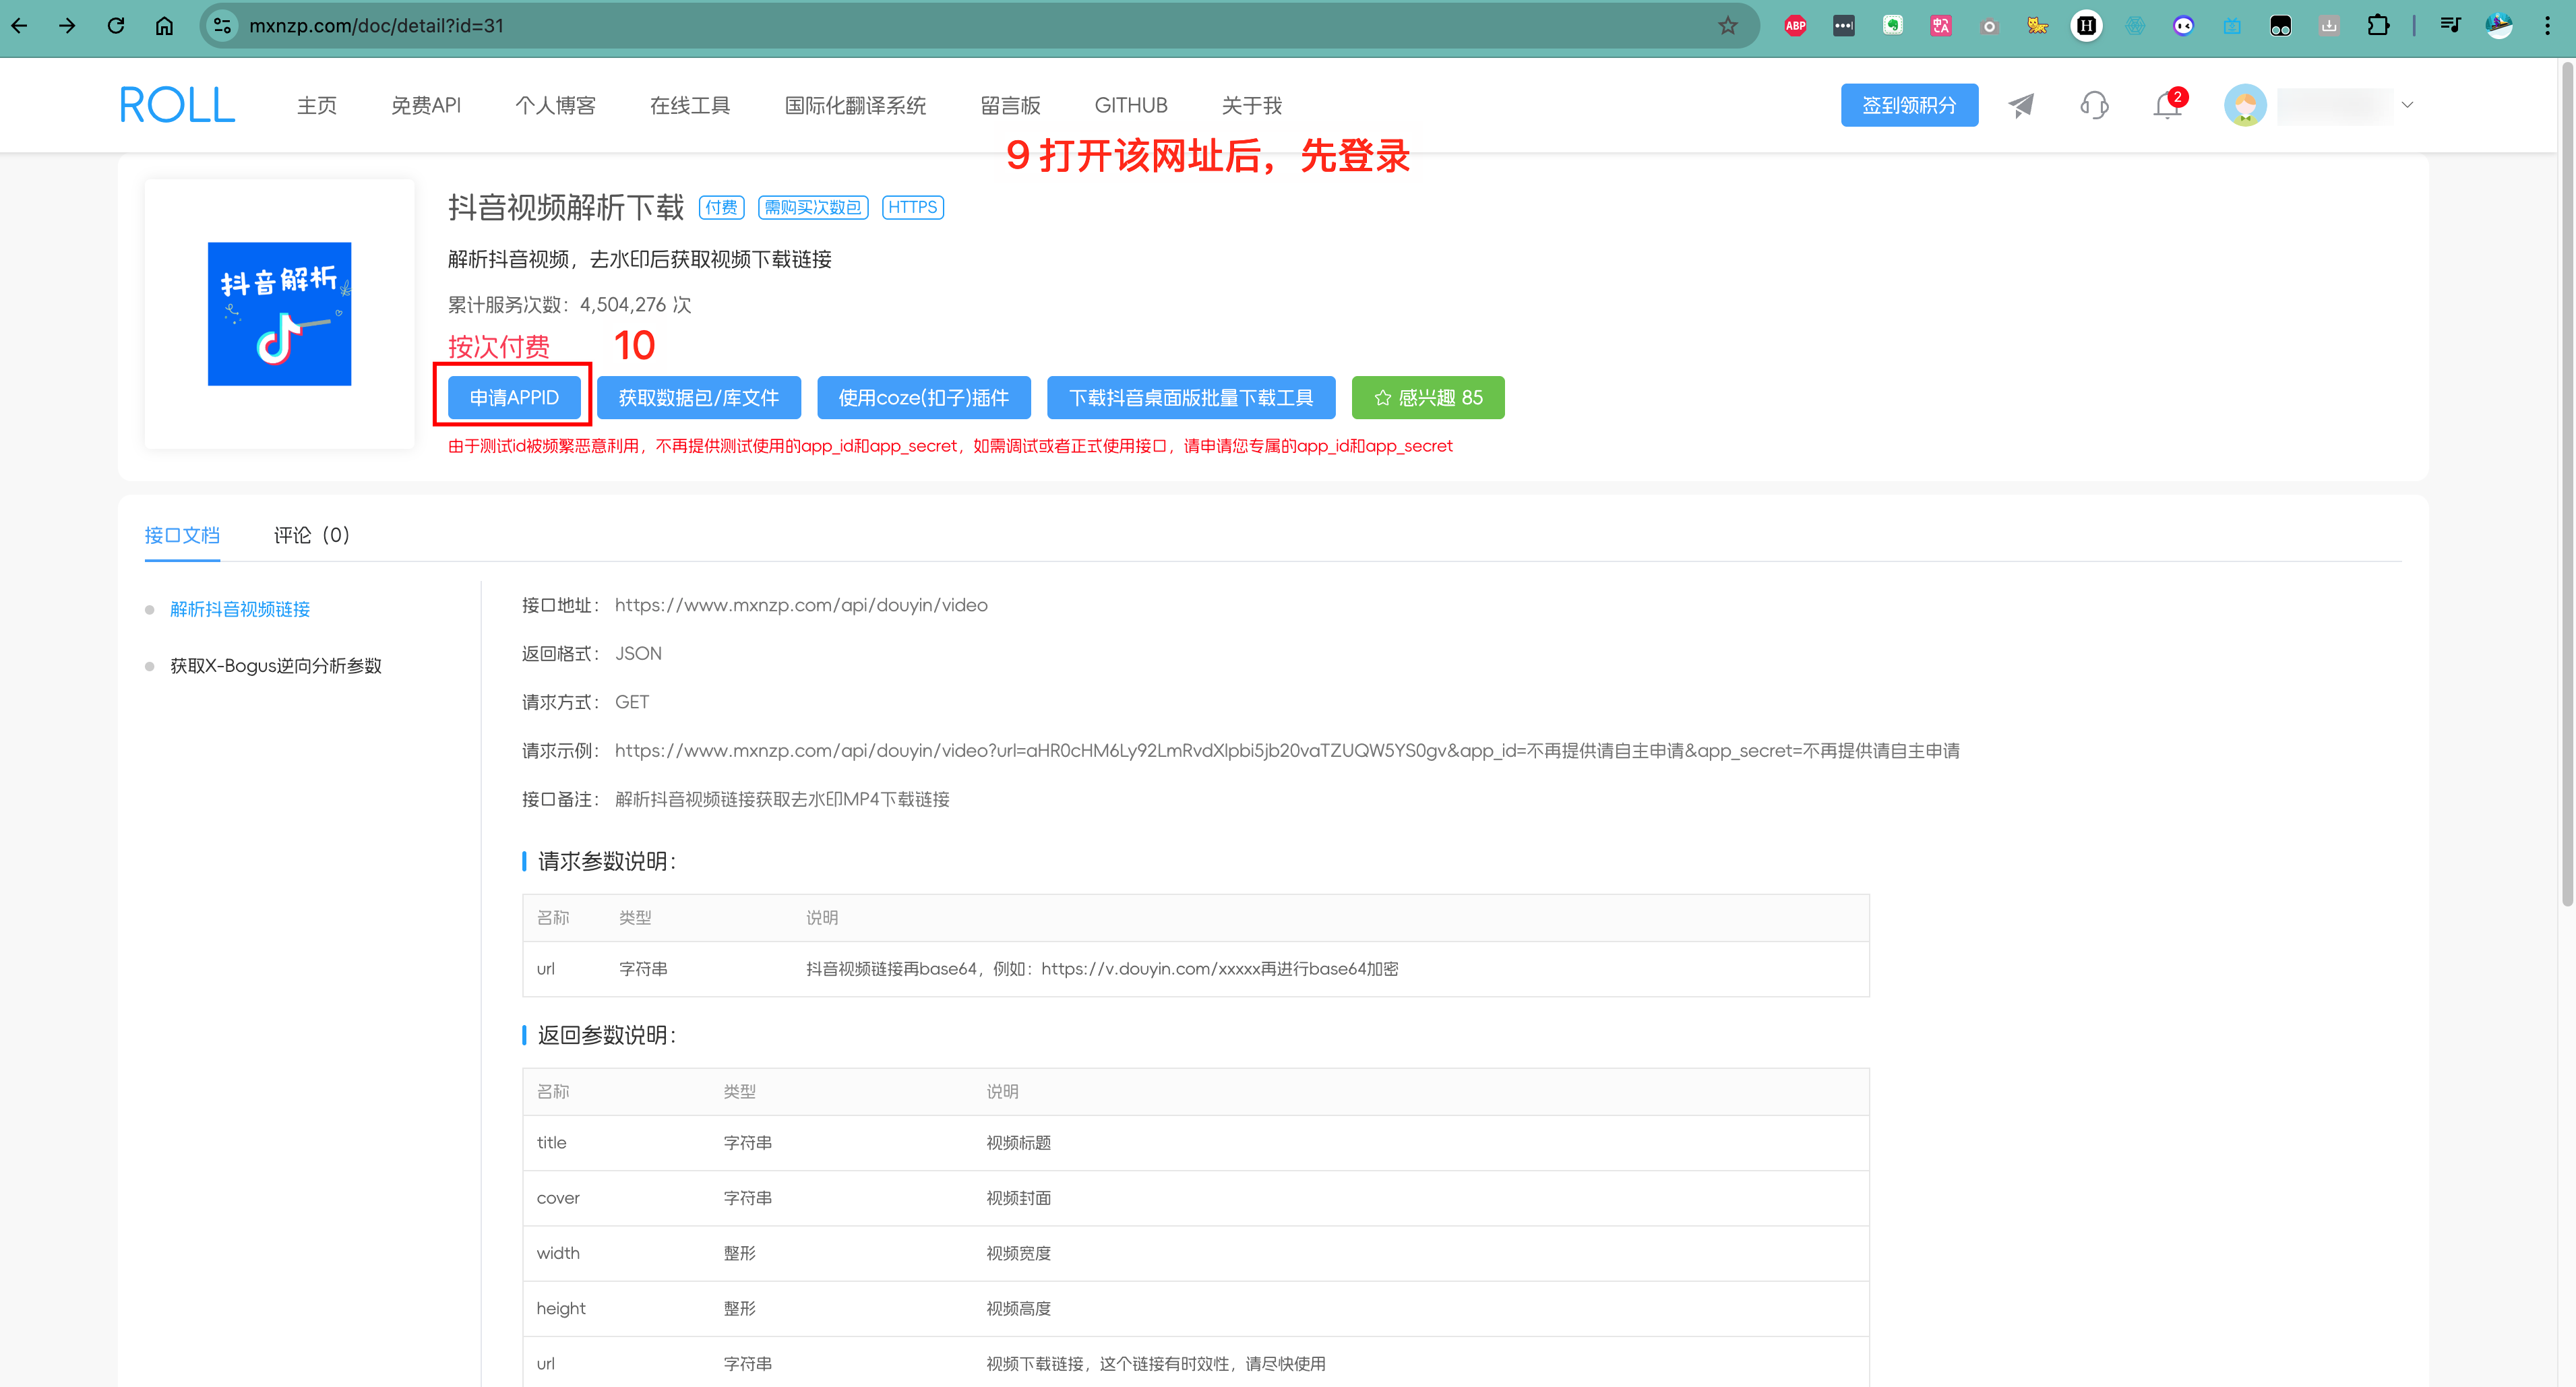Open the 国际化翻译系统 nav item
The image size is (2576, 1387).
(x=855, y=105)
